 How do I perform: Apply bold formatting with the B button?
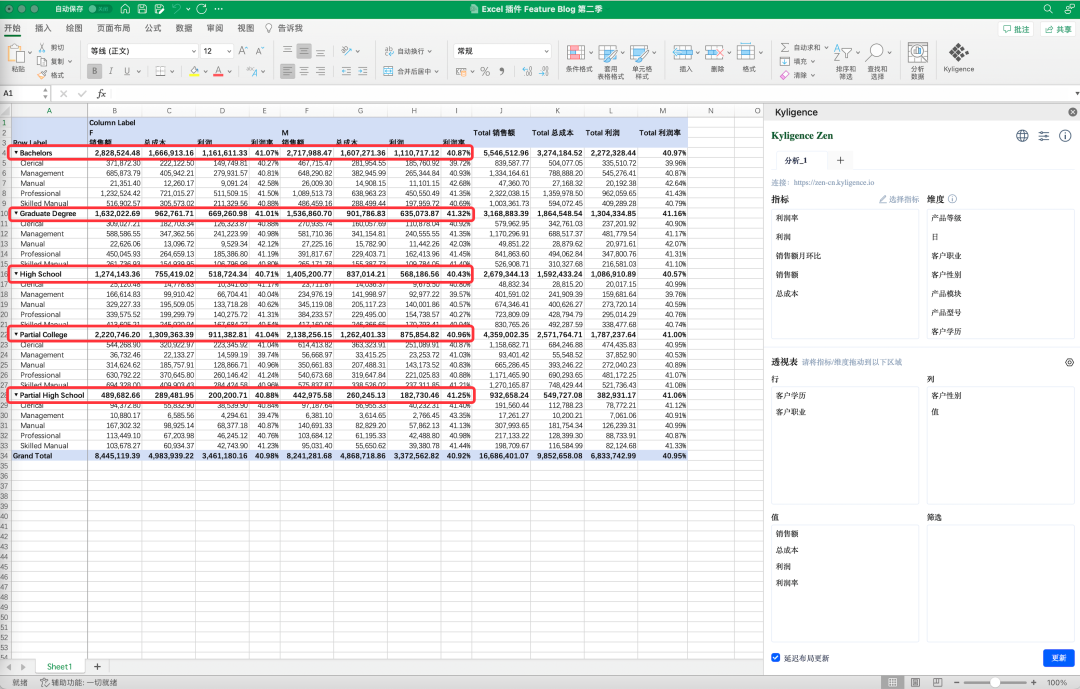click(95, 71)
